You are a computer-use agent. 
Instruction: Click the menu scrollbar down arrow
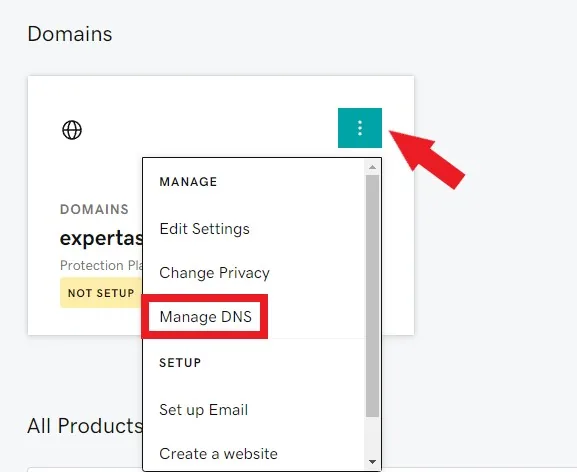[372, 462]
